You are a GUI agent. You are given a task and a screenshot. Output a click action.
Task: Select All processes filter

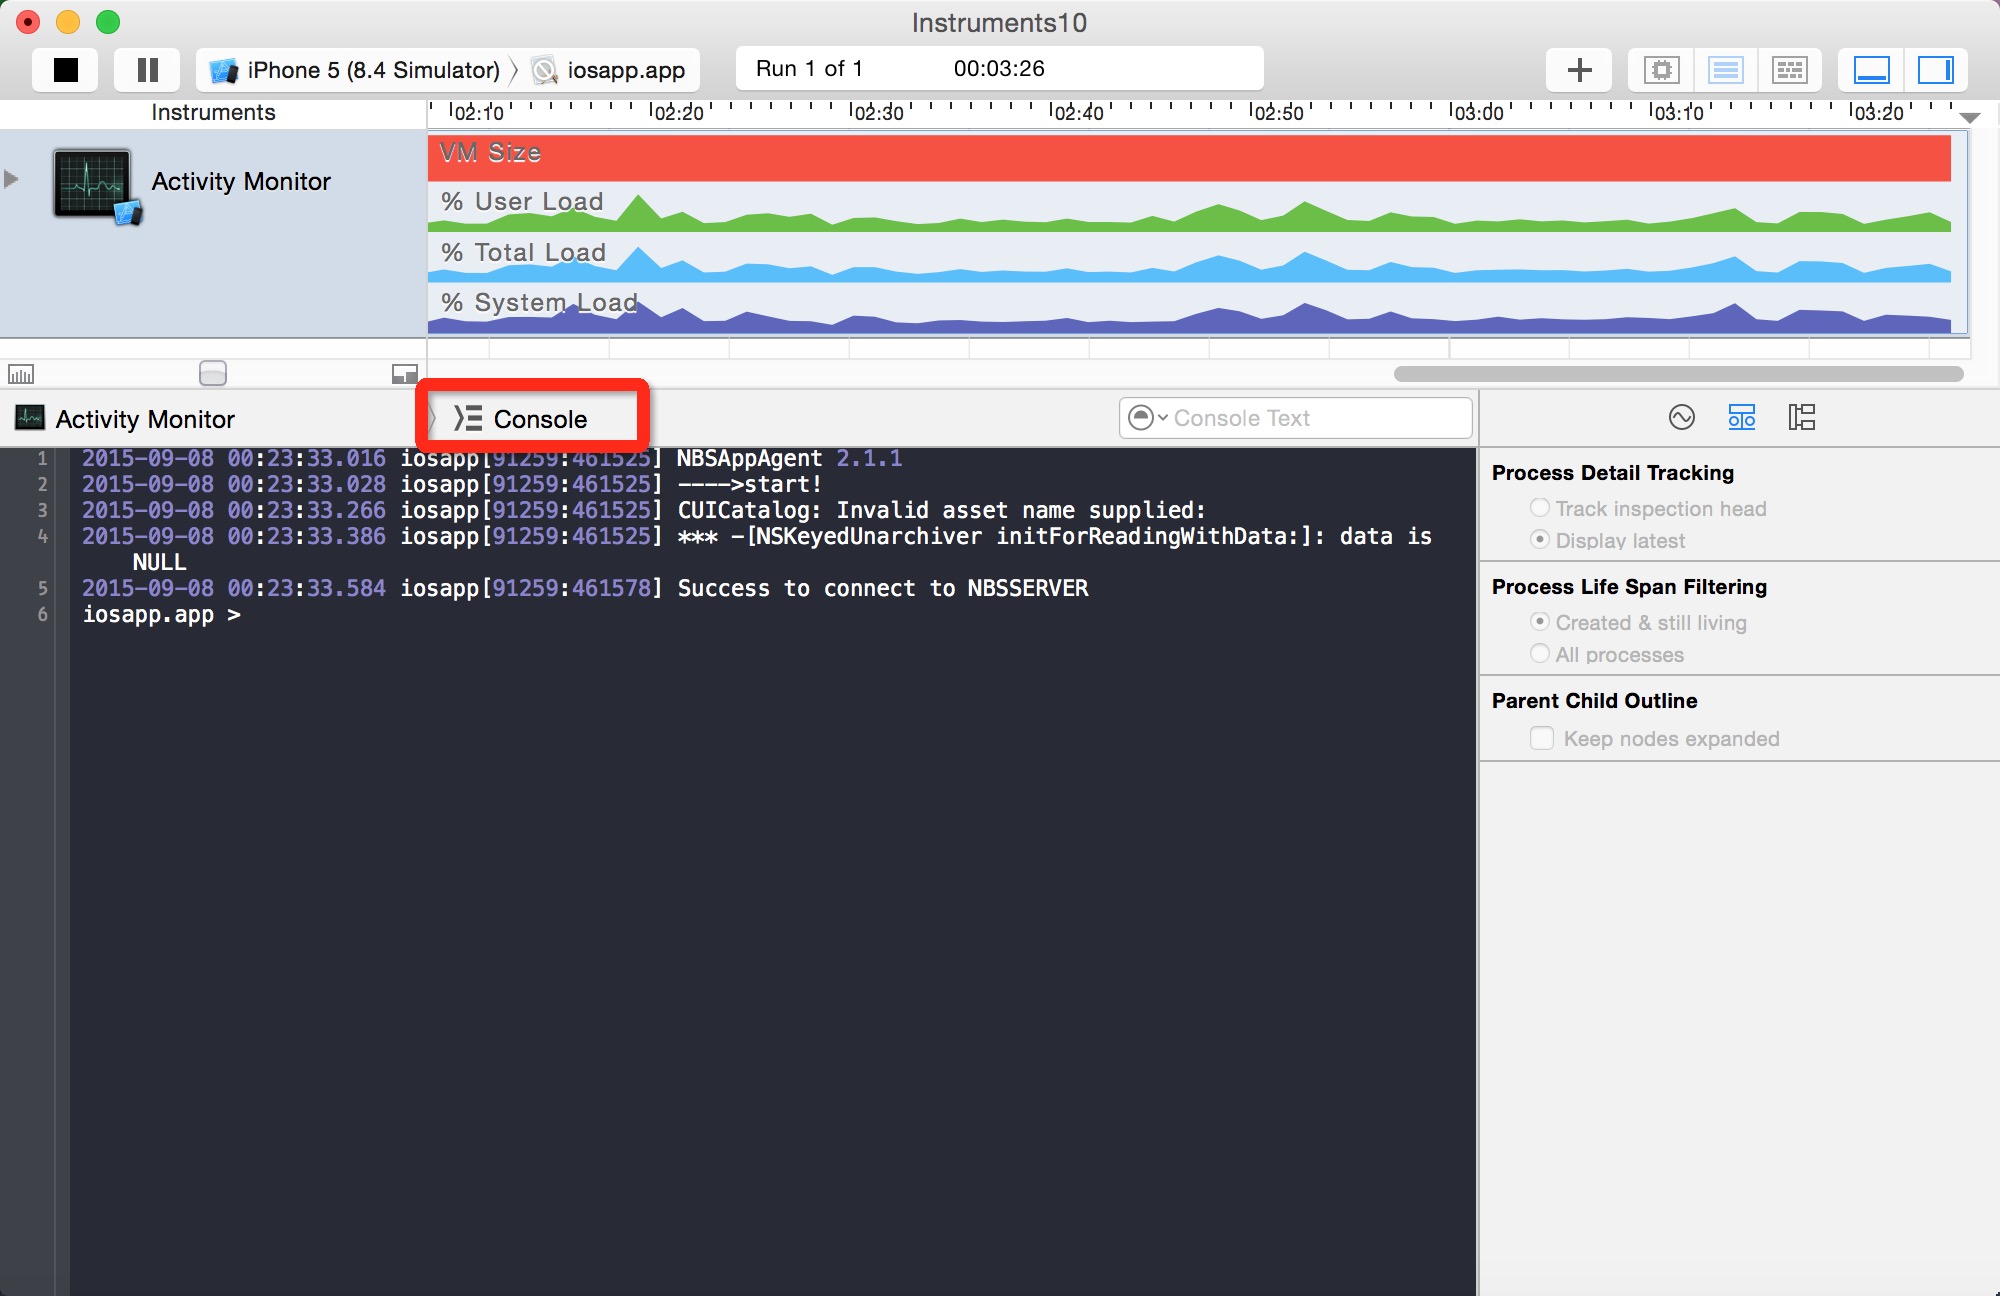[x=1540, y=654]
